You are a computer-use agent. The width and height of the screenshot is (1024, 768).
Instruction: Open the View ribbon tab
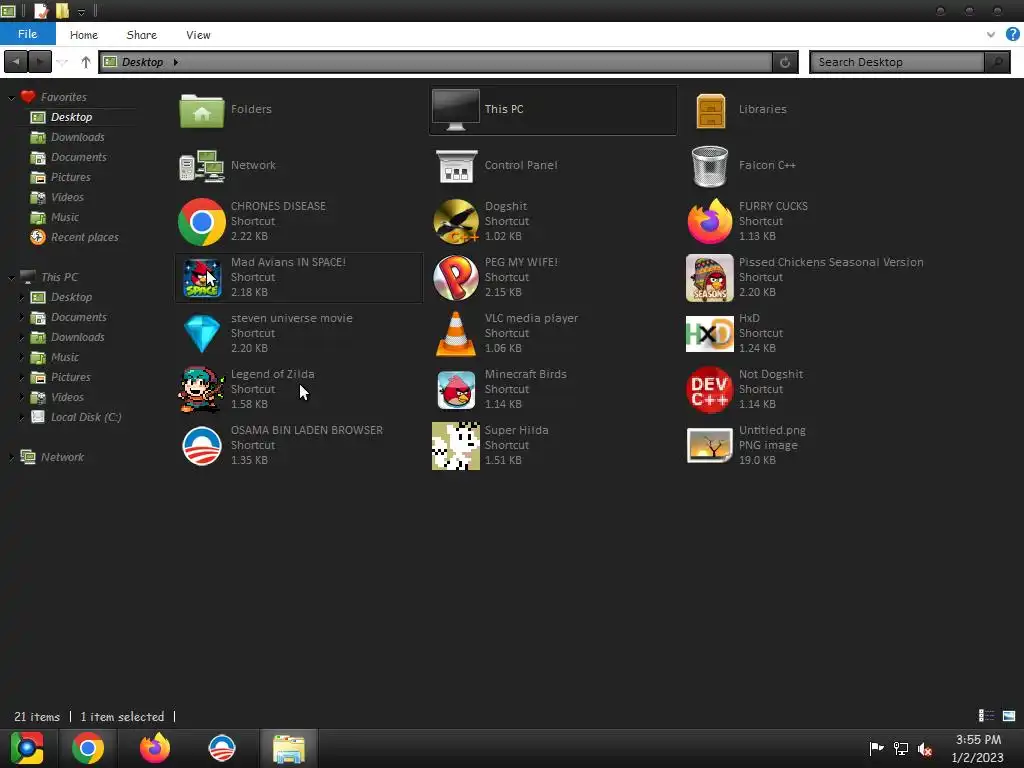[x=198, y=35]
